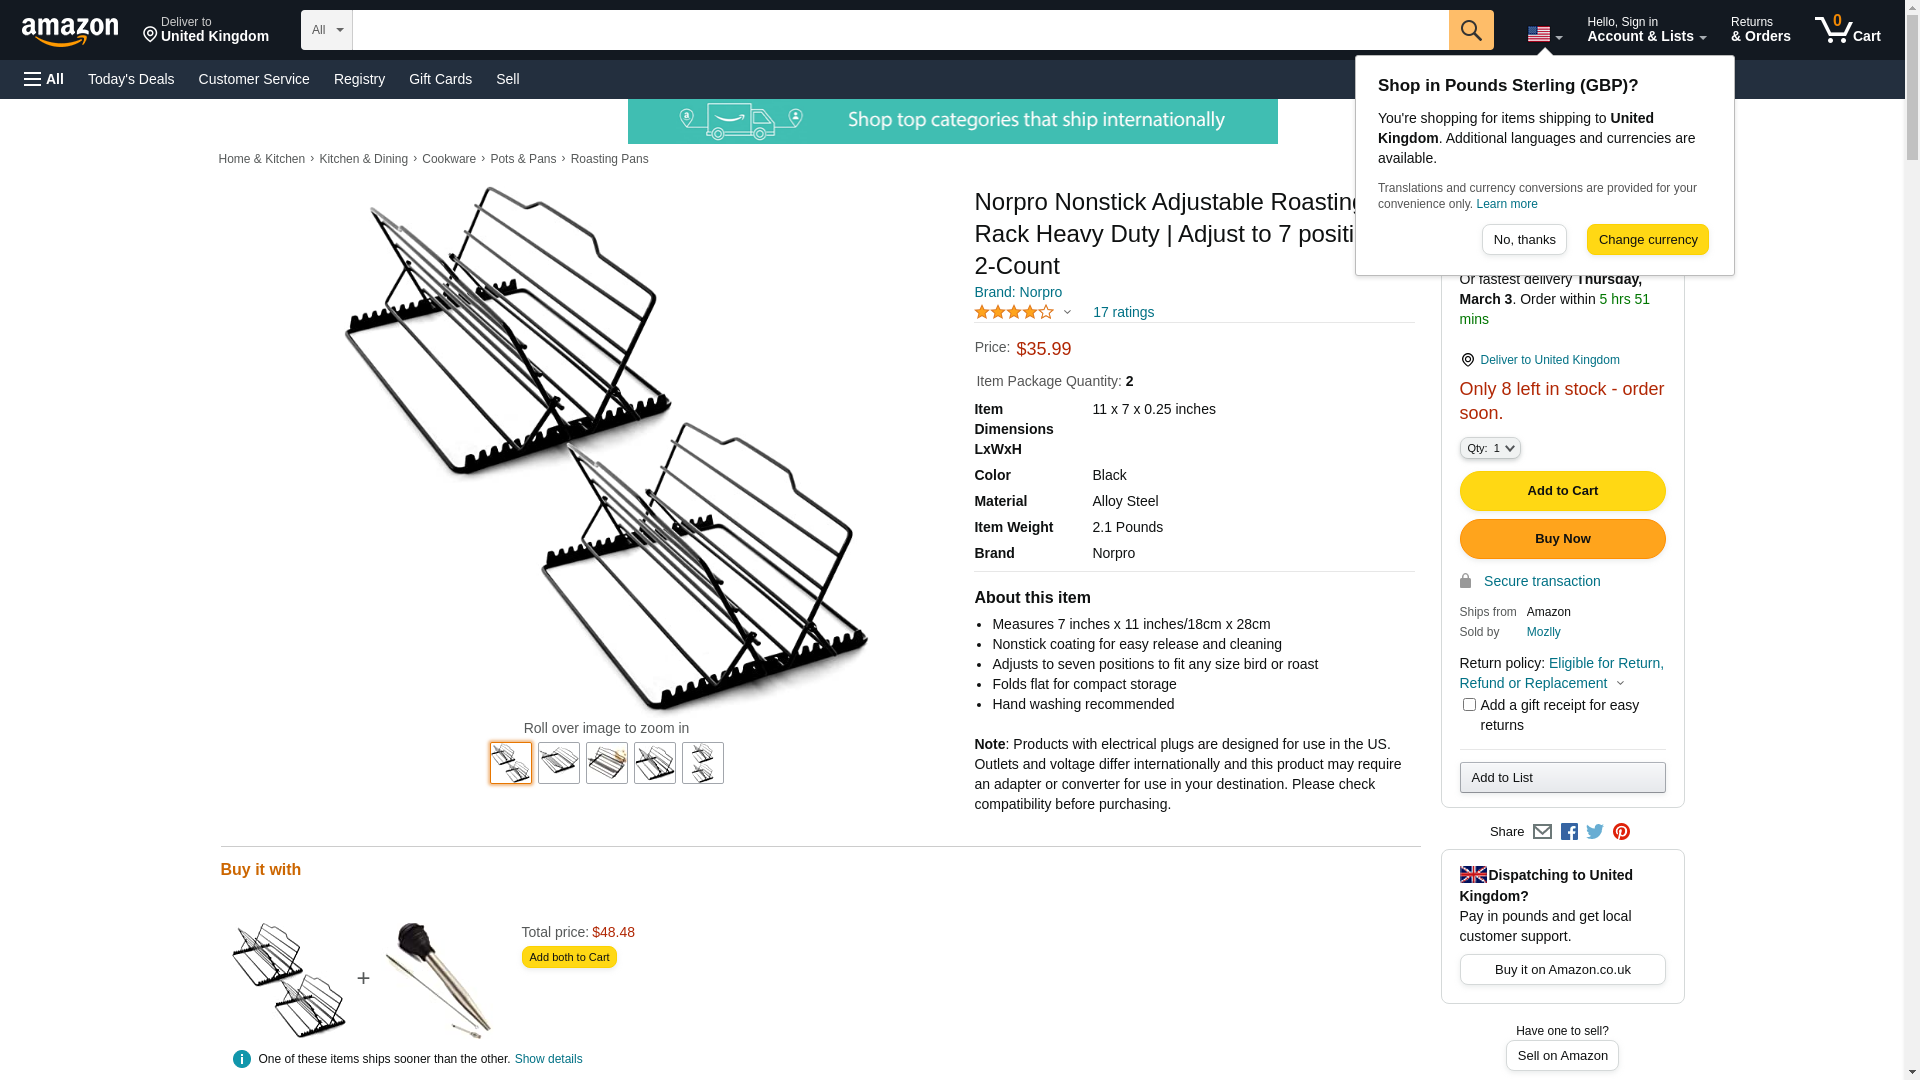The height and width of the screenshot is (1080, 1920).
Task: Open the 17 ratings link
Action: [1123, 312]
